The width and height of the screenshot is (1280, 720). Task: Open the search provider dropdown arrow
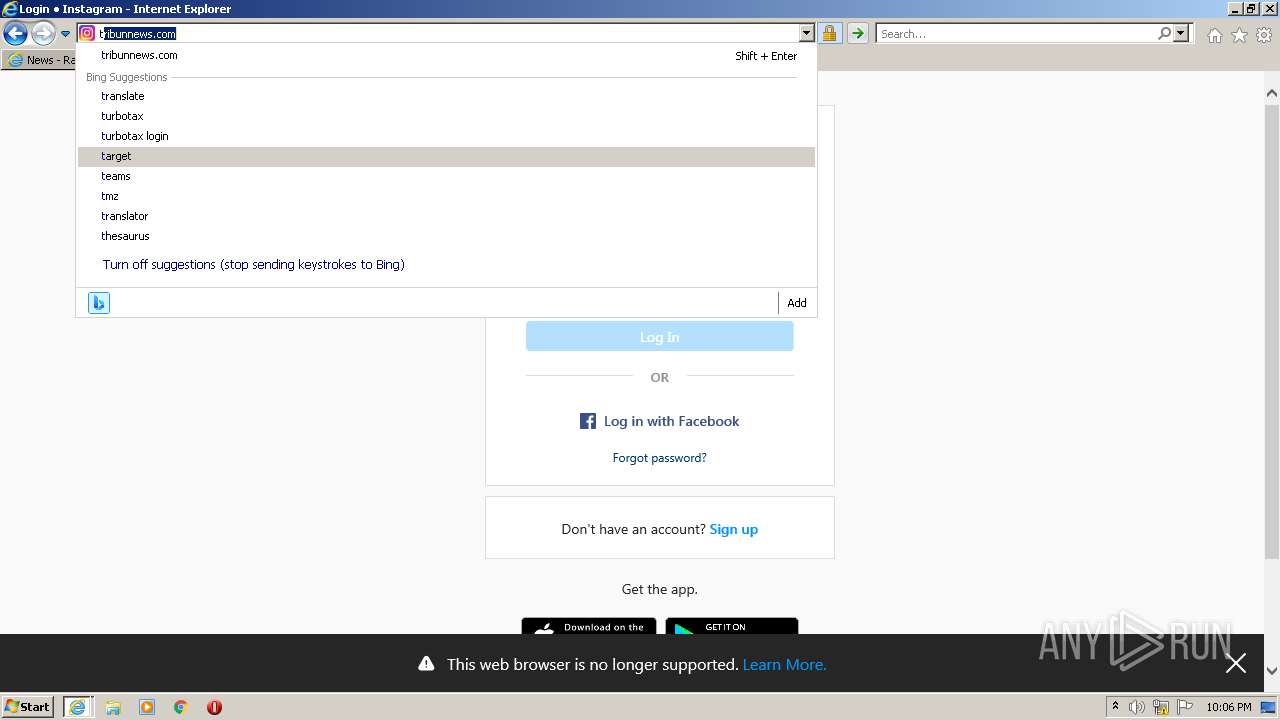point(1181,33)
